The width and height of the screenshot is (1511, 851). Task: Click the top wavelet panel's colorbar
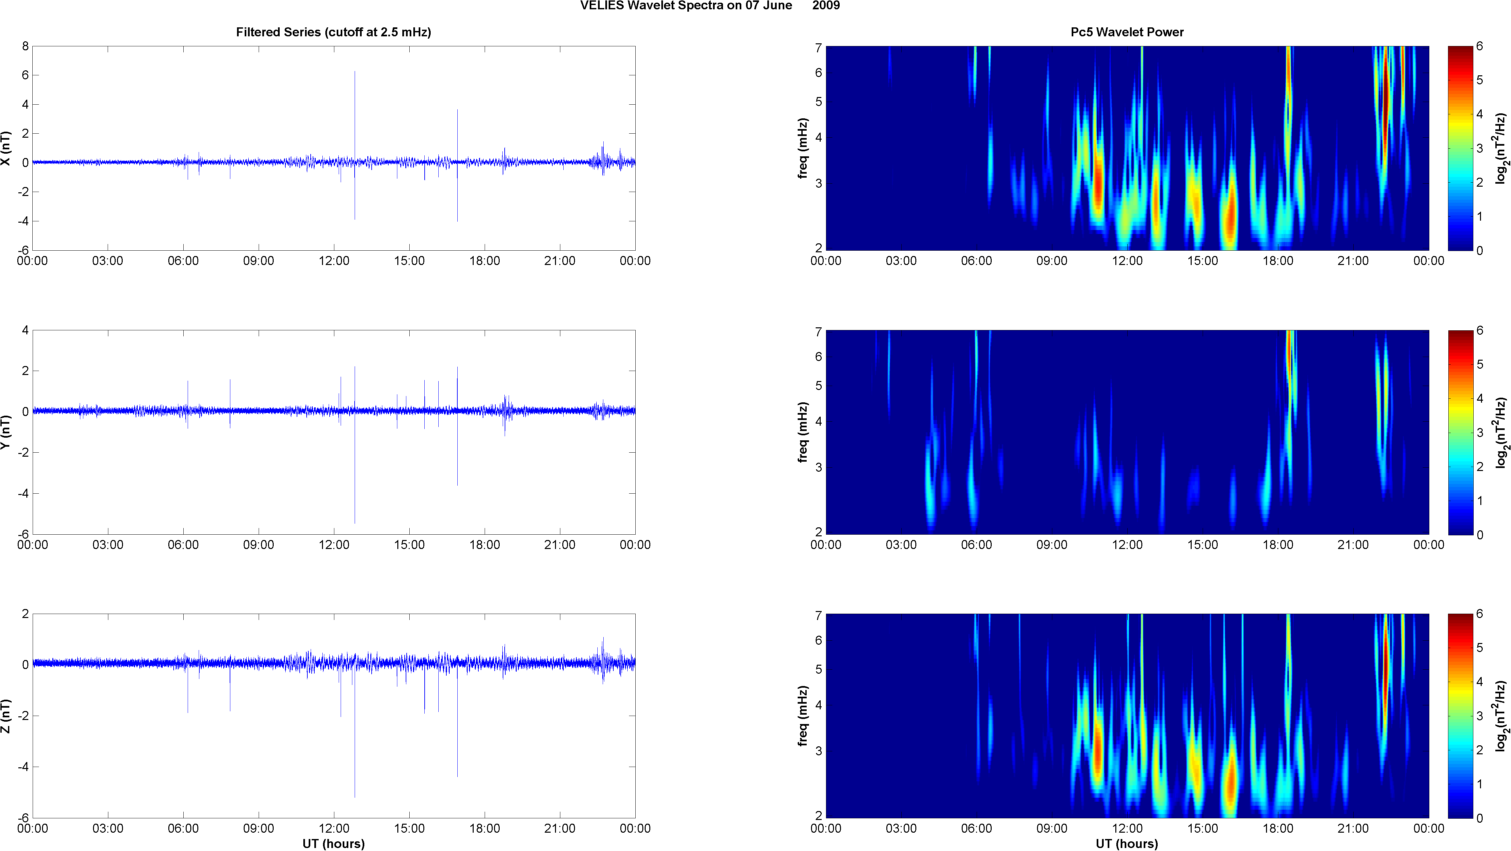tap(1460, 148)
